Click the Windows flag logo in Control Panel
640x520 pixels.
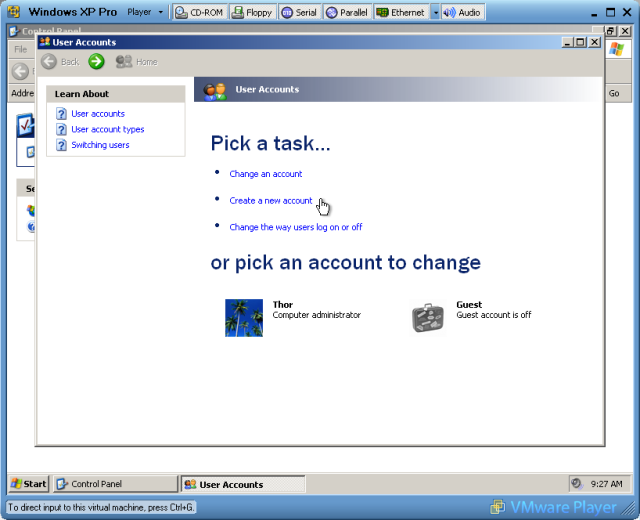pos(616,49)
